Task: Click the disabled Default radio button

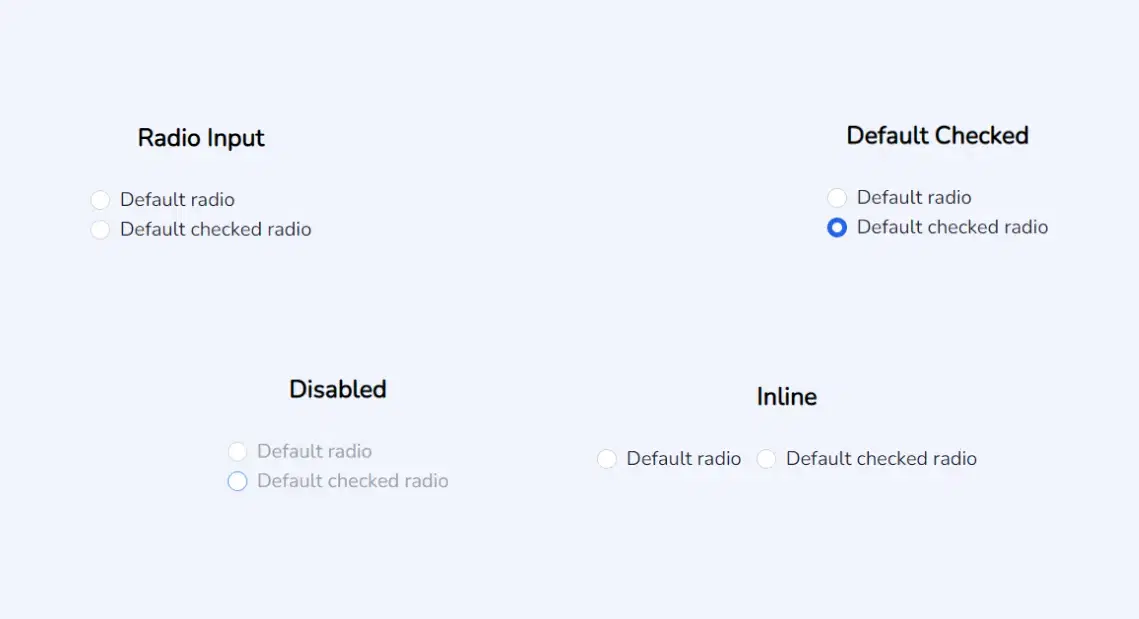Action: 238,451
